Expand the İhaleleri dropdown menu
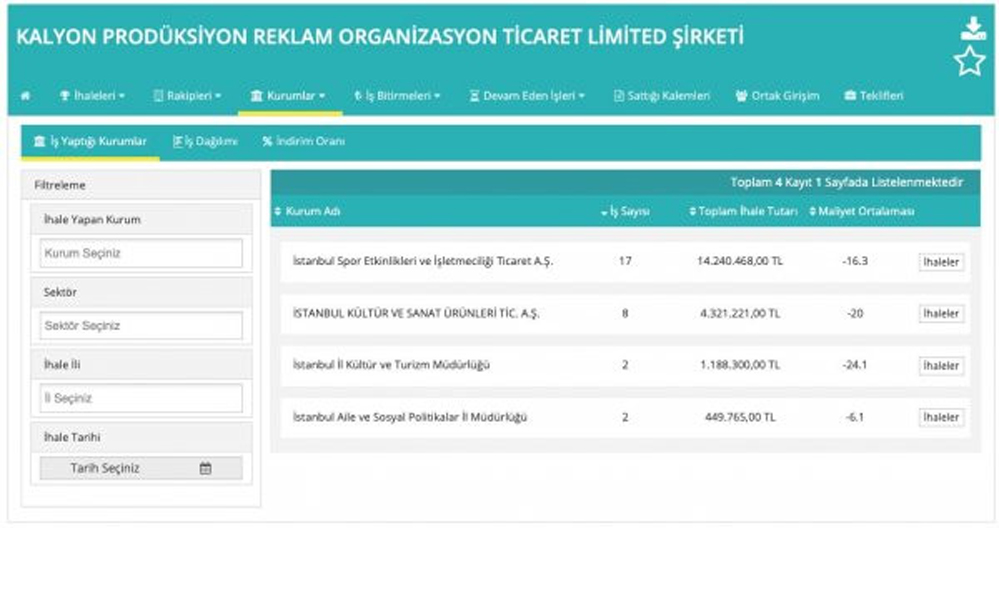1000x600 pixels. tap(93, 96)
